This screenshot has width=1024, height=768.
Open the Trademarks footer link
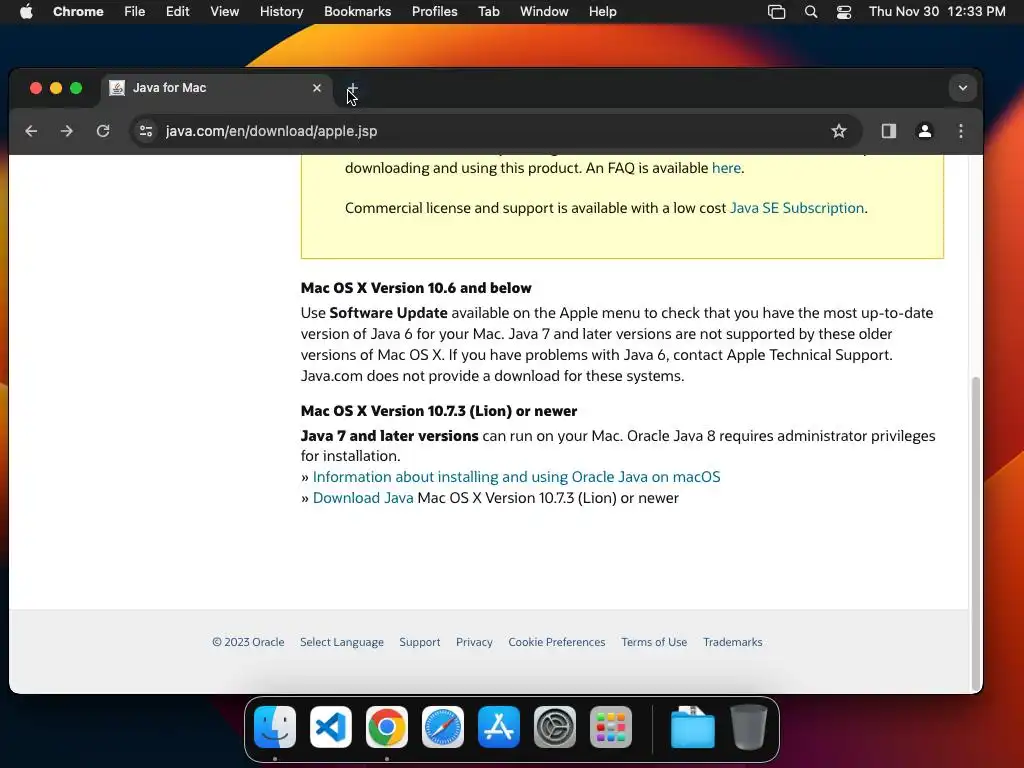[733, 642]
